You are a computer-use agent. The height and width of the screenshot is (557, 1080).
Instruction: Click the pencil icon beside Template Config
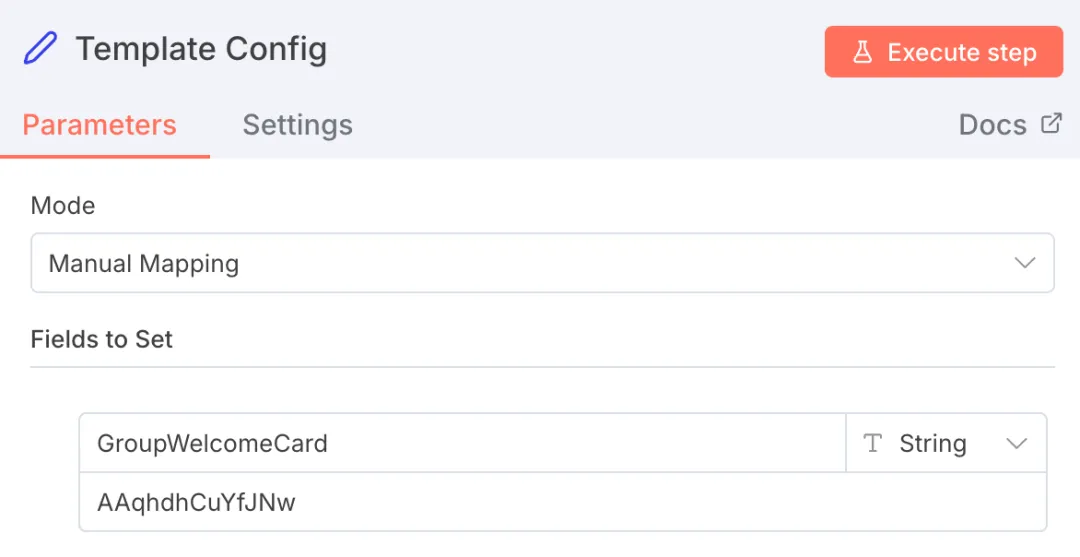40,48
